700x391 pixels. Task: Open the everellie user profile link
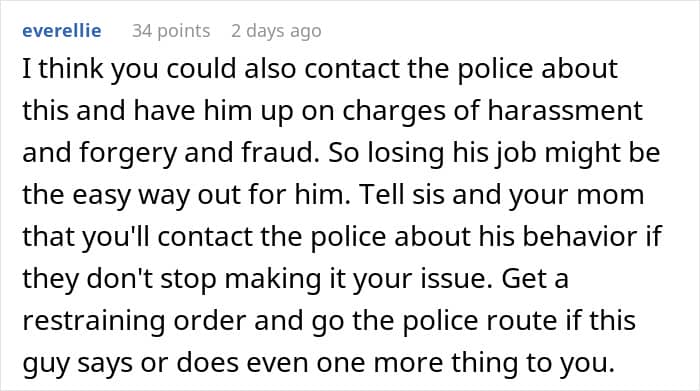[x=62, y=30]
